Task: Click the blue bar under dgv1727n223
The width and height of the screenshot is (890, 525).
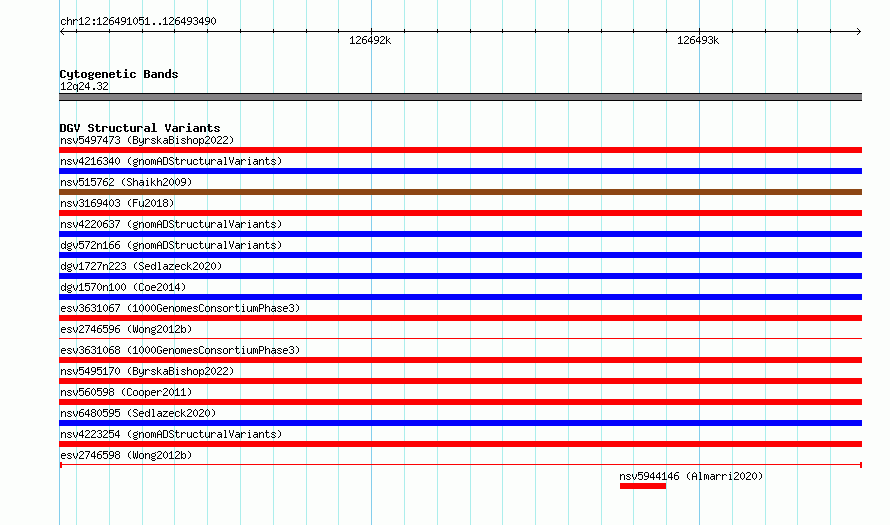Action: (x=460, y=276)
